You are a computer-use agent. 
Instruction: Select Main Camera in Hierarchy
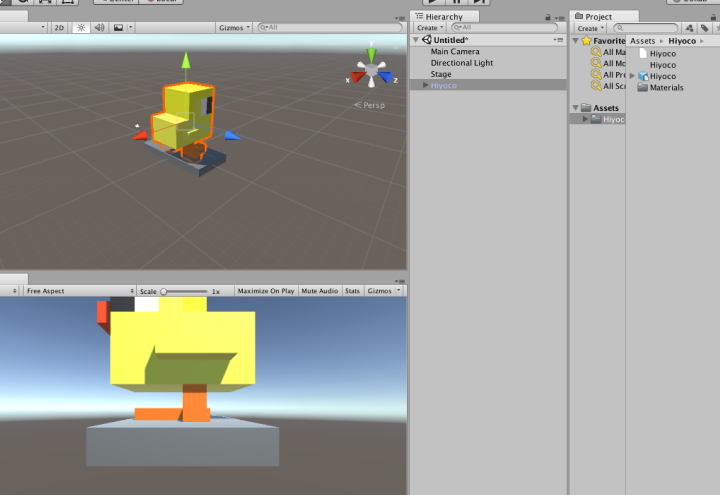(x=455, y=51)
